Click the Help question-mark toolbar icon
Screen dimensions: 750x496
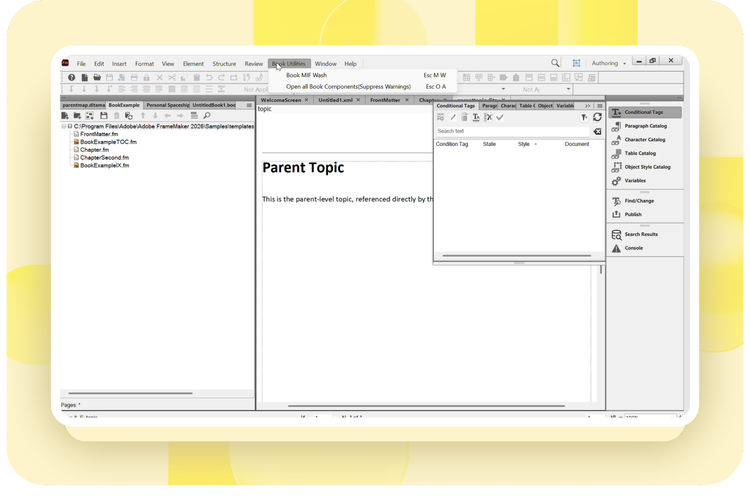pyautogui.click(x=71, y=77)
